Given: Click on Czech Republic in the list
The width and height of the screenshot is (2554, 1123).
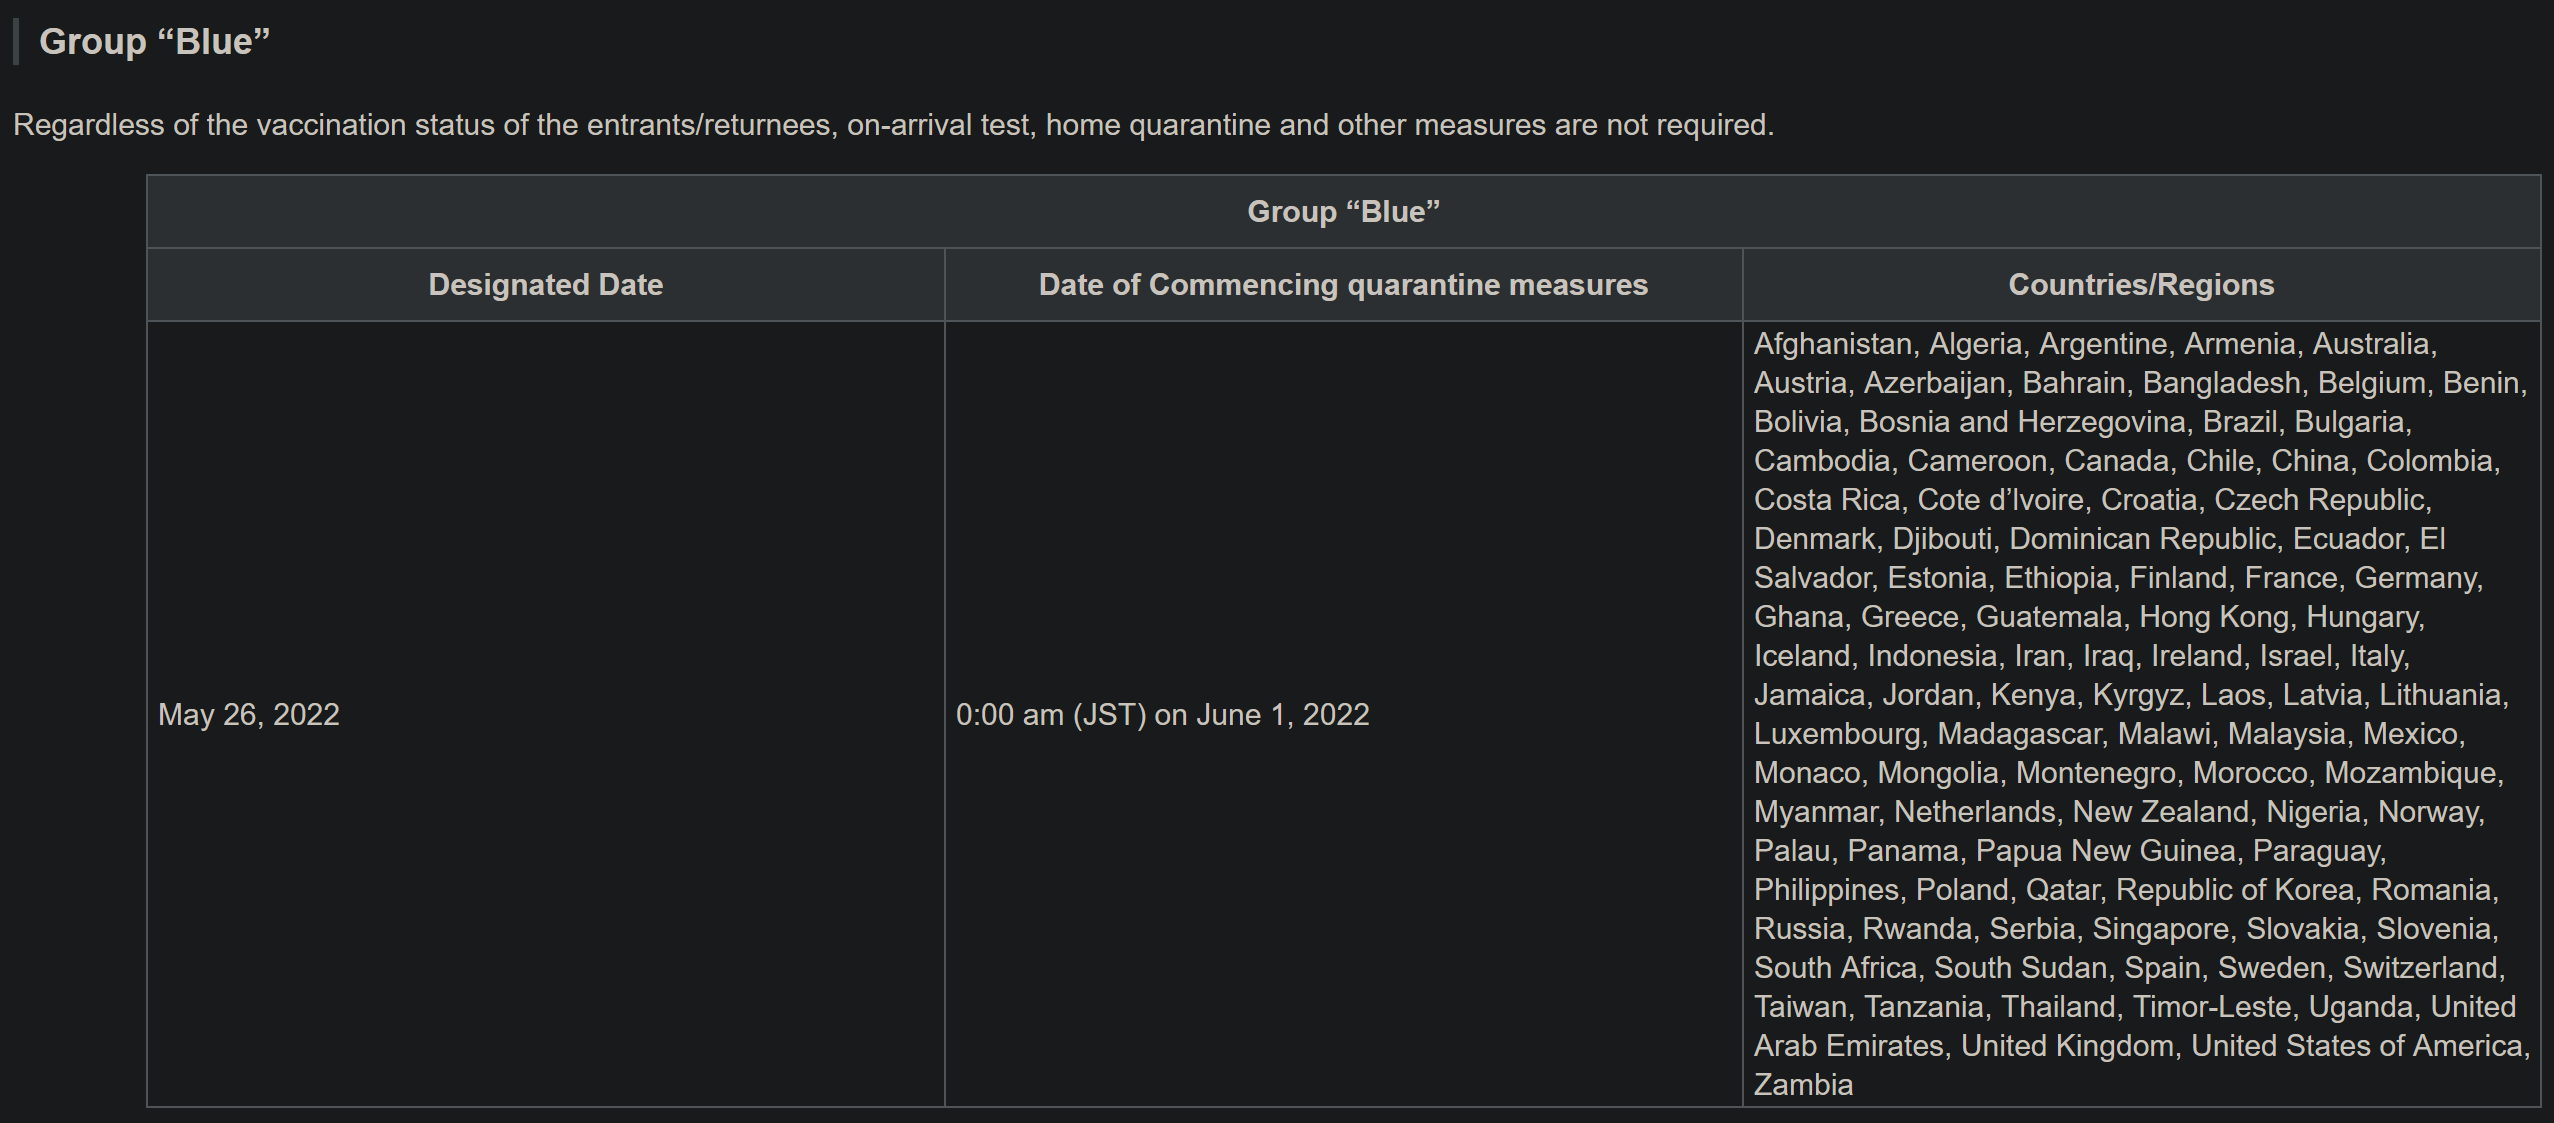Looking at the screenshot, I should (2320, 500).
